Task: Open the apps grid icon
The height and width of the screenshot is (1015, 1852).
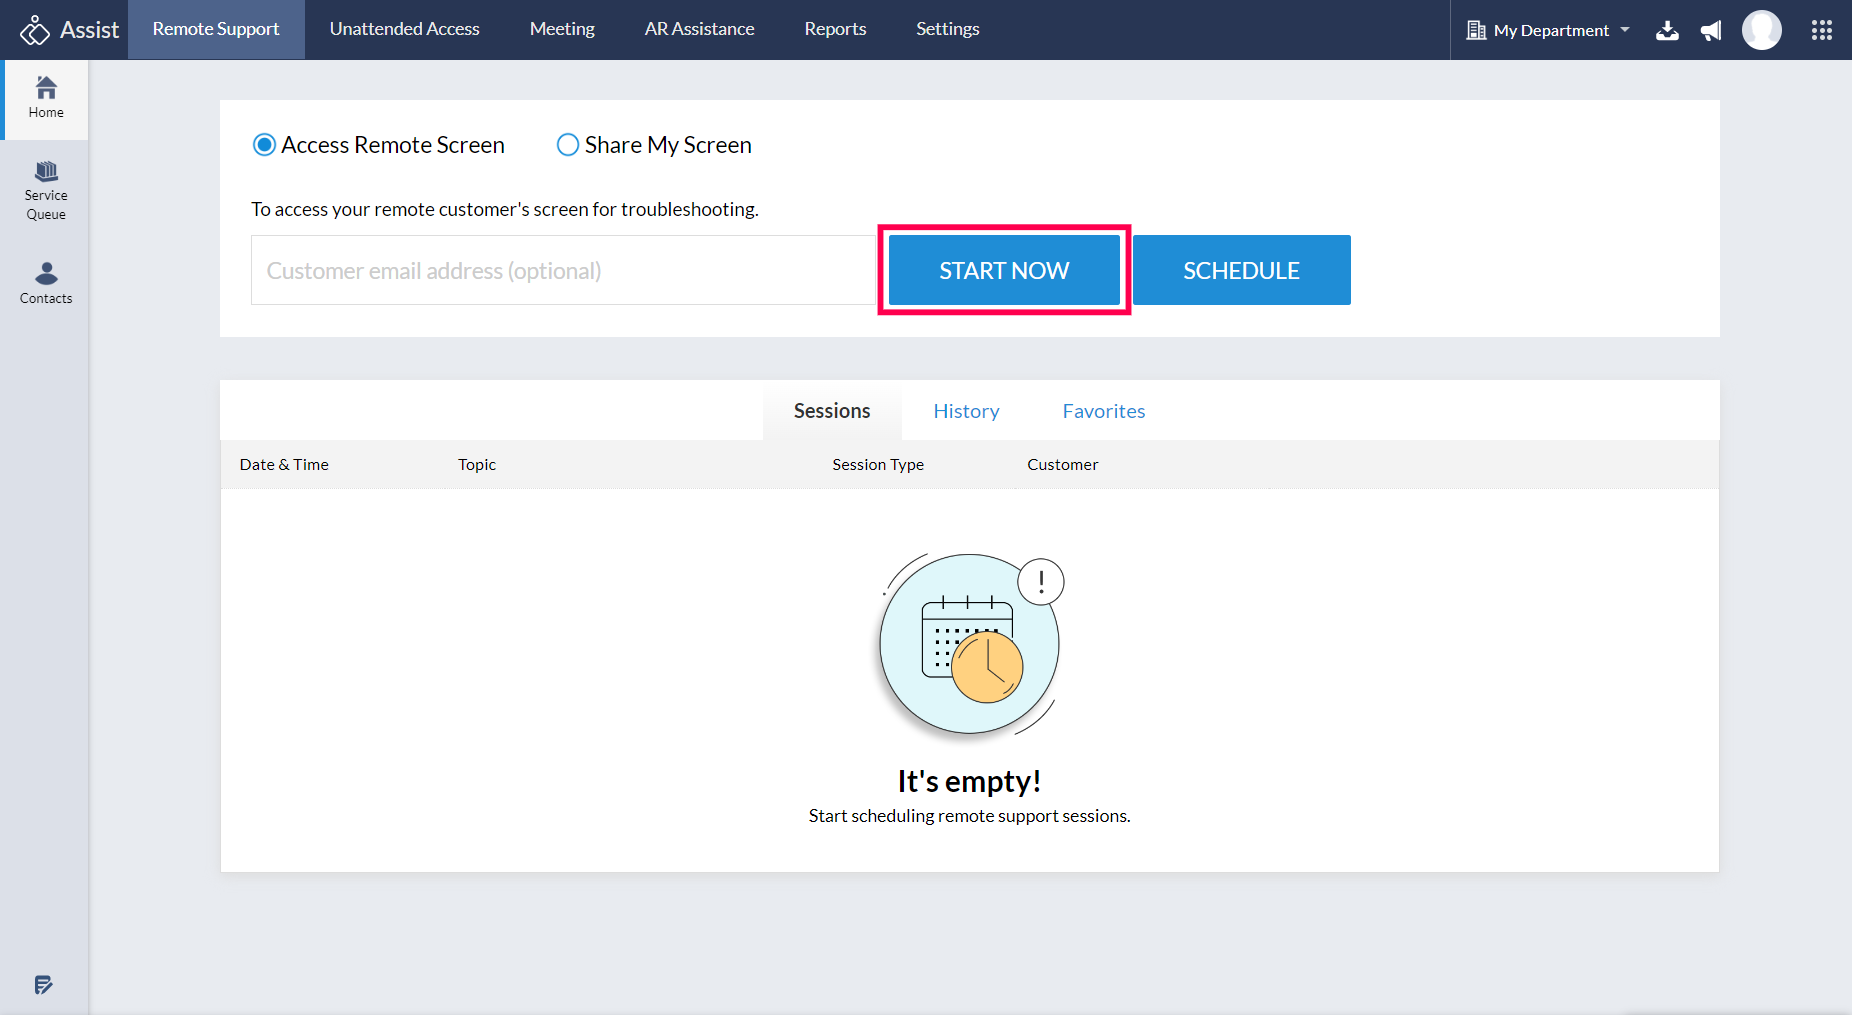Action: [1821, 30]
